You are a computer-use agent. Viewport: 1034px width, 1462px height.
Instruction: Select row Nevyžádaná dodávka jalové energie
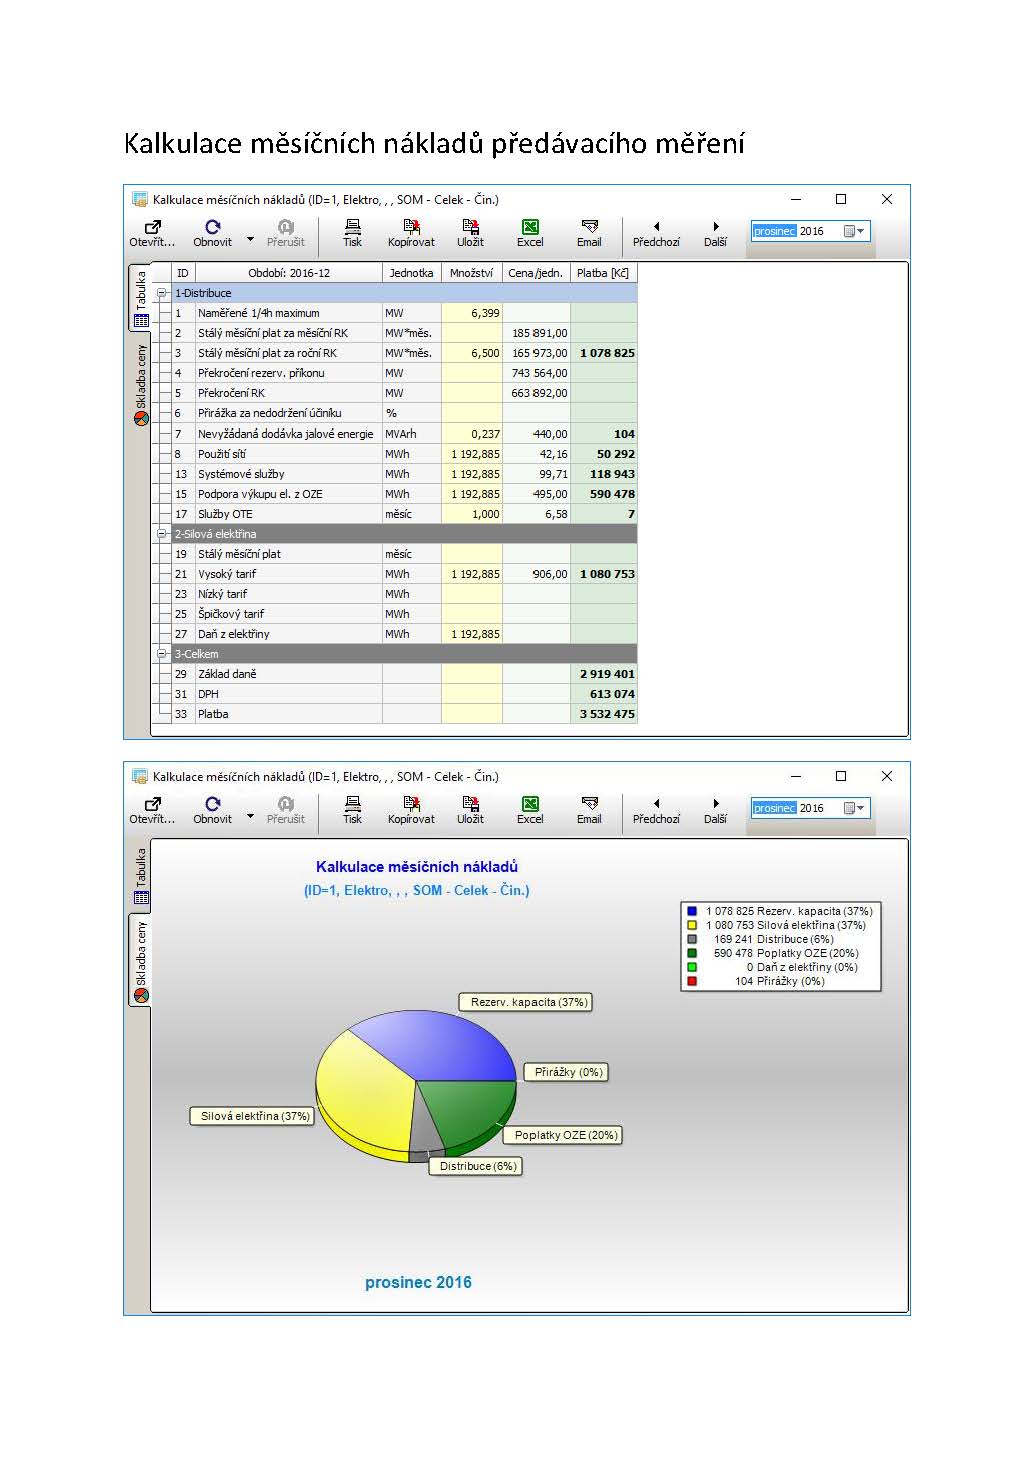(404, 434)
